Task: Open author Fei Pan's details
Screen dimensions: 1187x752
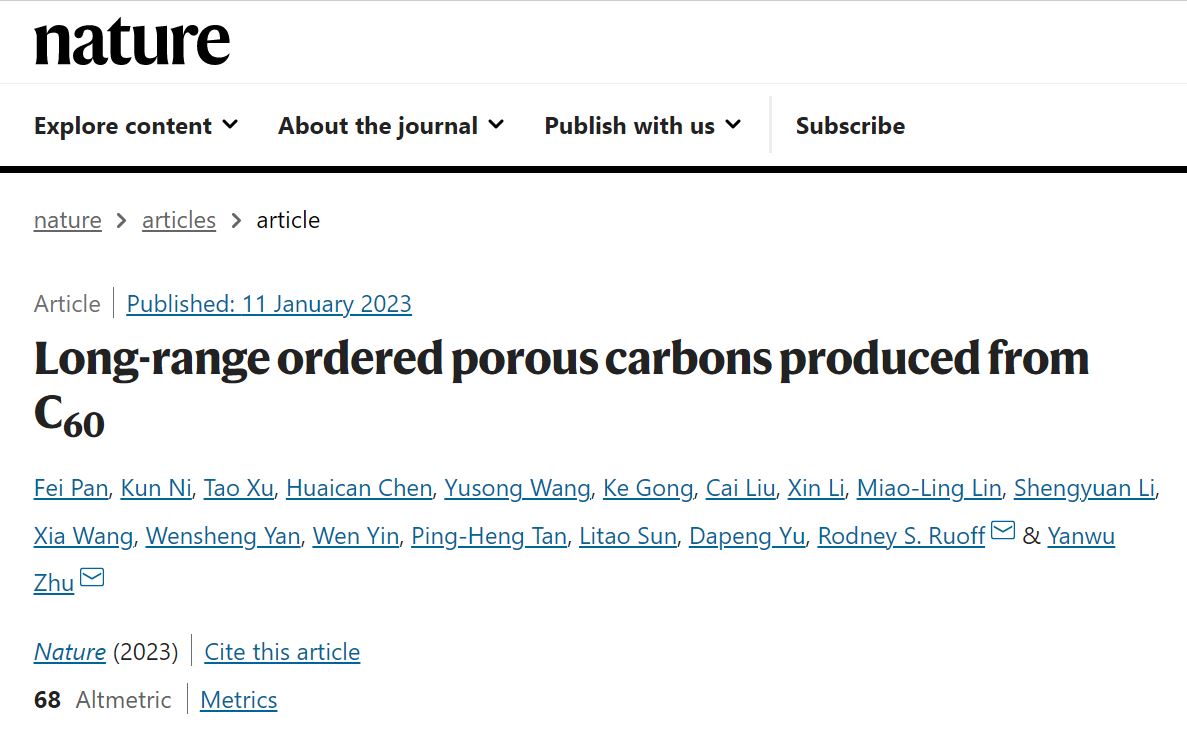Action: coord(70,488)
